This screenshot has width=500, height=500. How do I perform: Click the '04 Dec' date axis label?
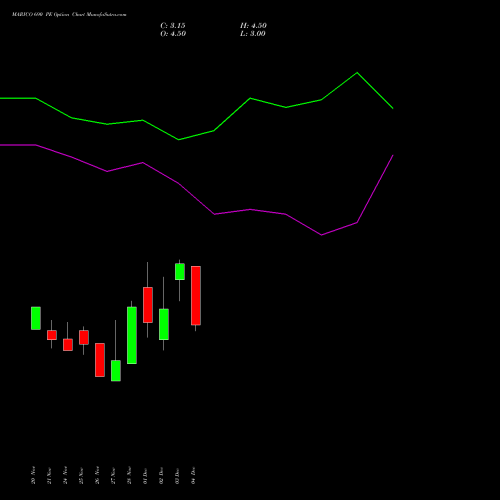[193, 475]
